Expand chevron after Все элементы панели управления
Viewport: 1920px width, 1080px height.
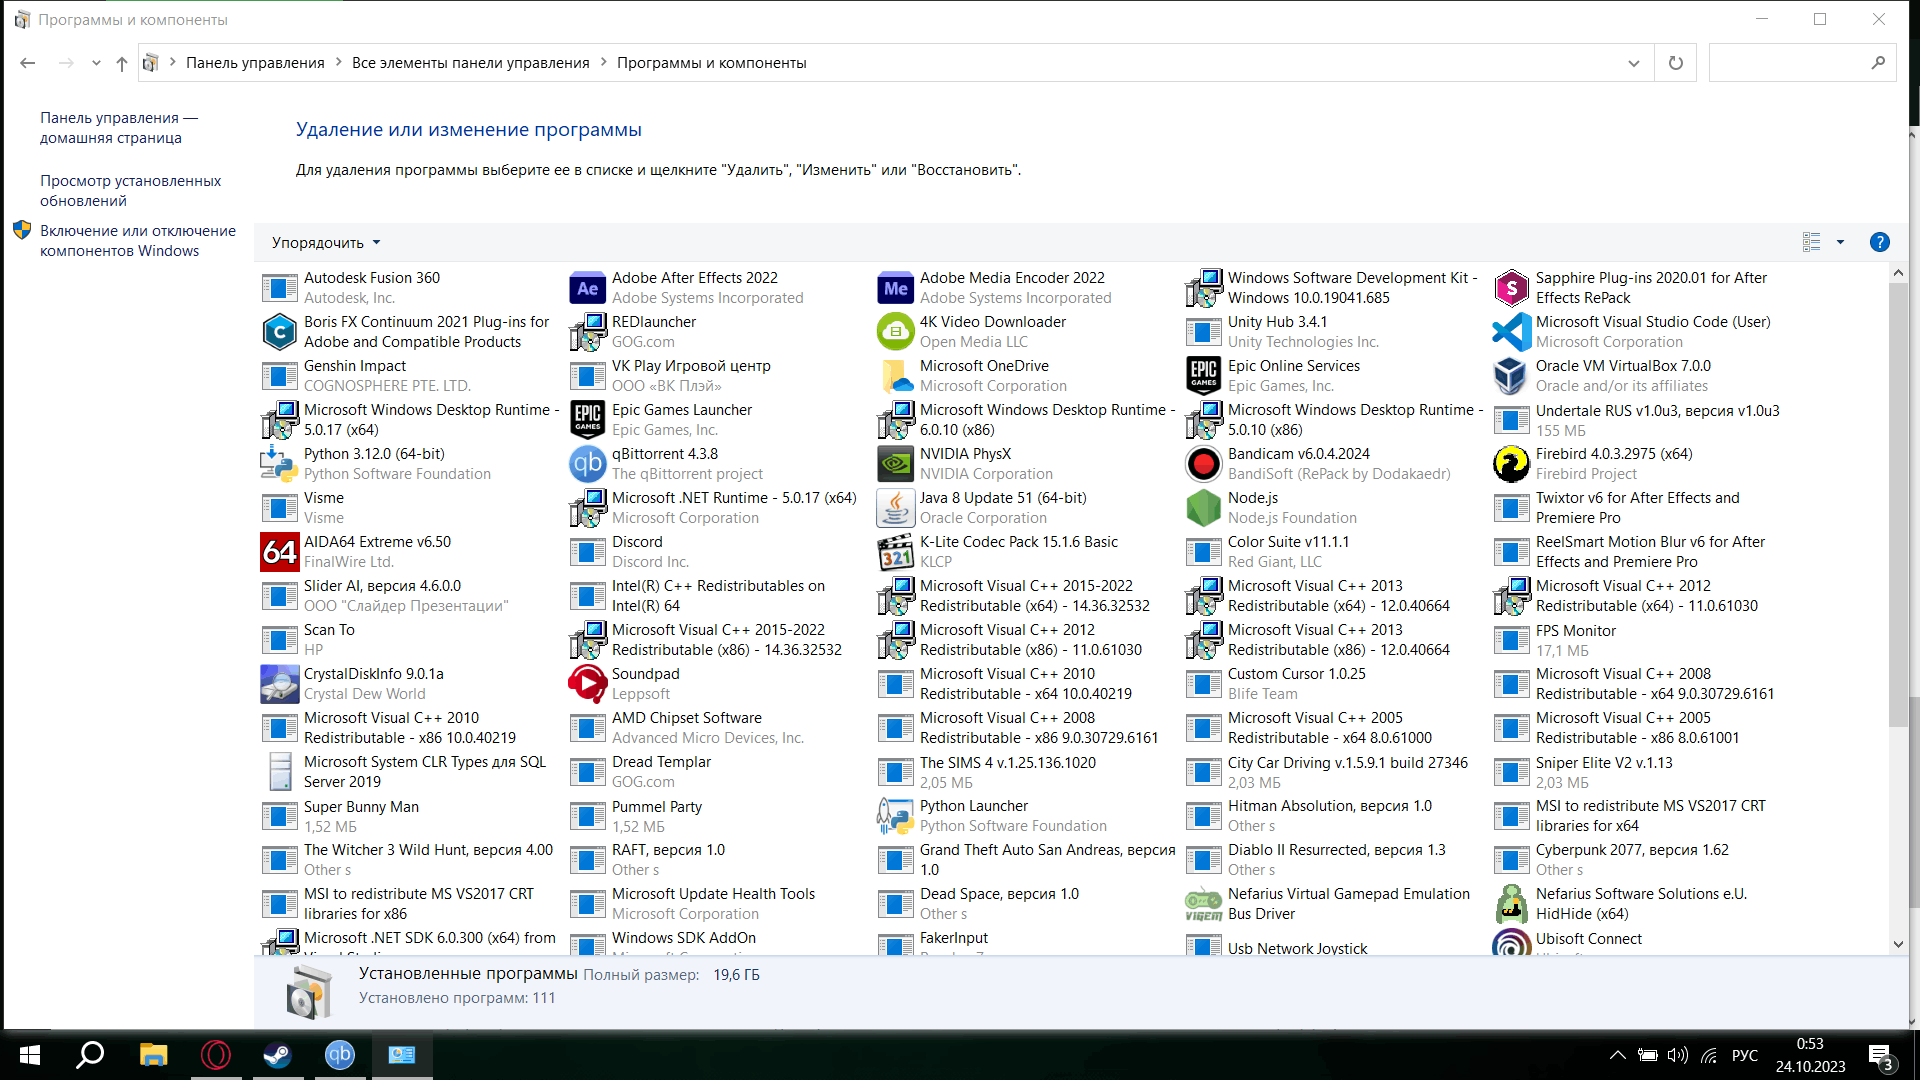click(x=604, y=63)
